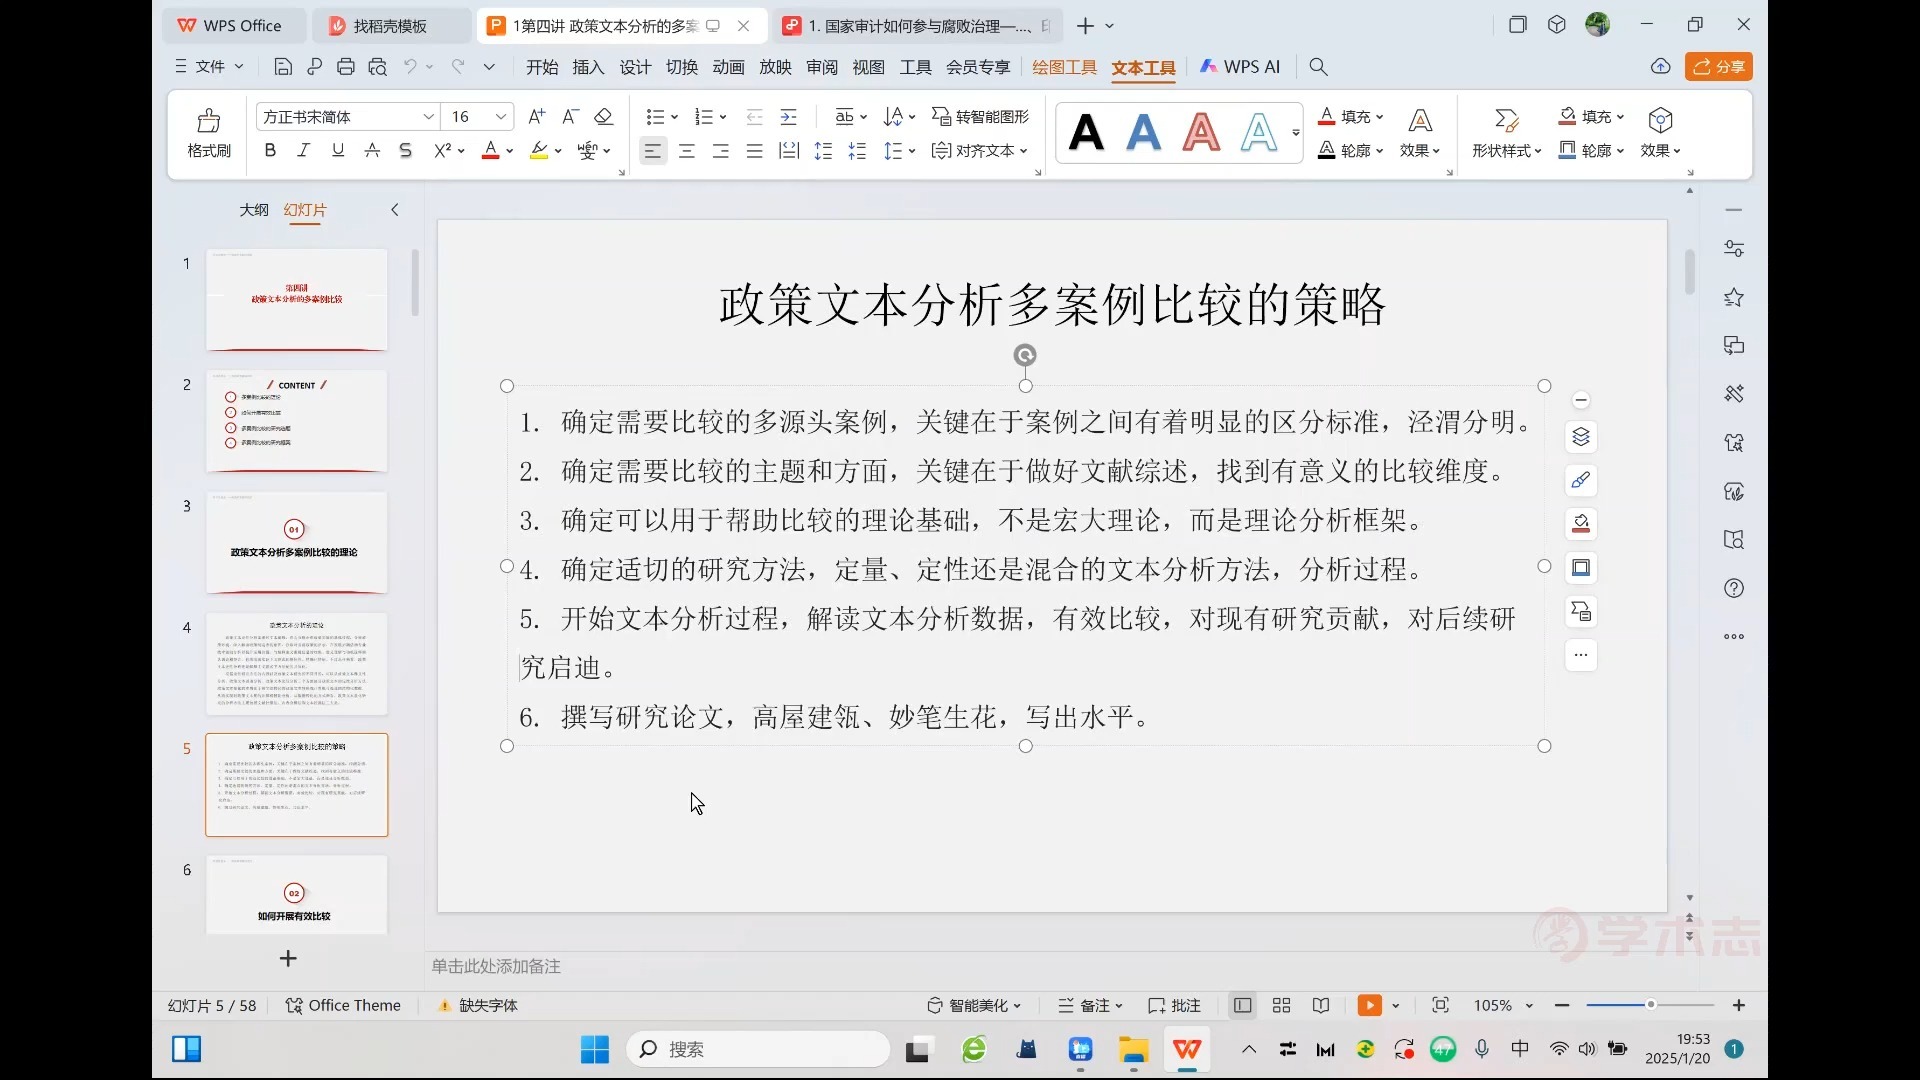Viewport: 1920px width, 1080px height.
Task: Select slide 3 thumbnail in the panel
Action: (x=296, y=542)
